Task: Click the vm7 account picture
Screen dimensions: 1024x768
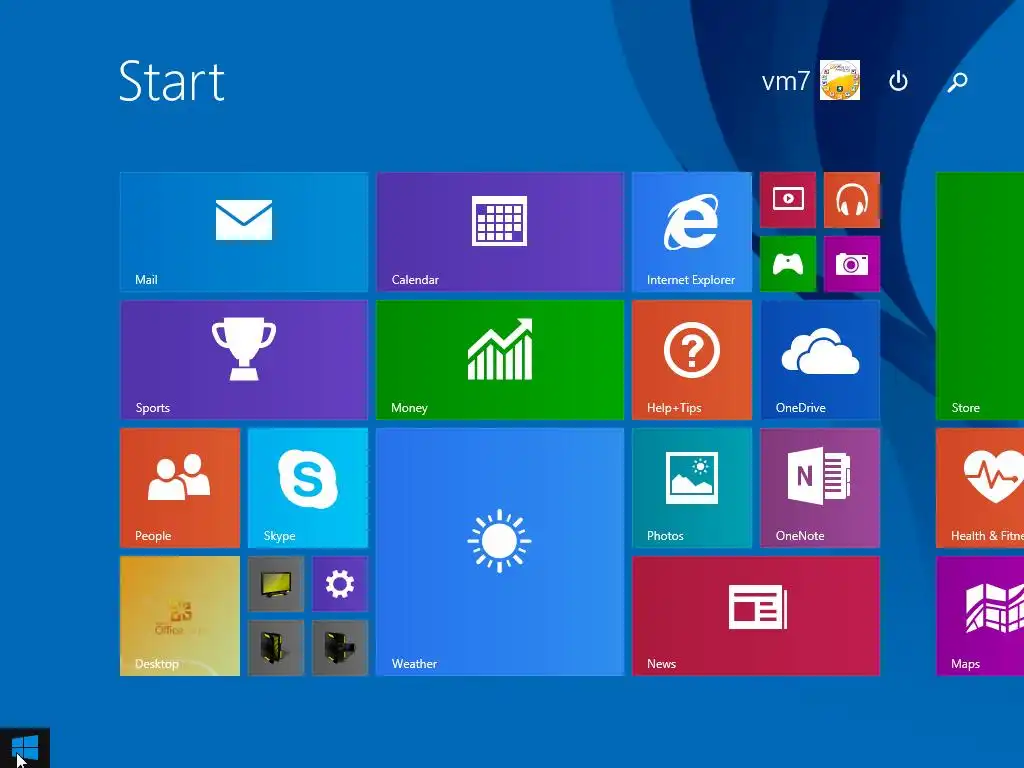Action: (840, 80)
